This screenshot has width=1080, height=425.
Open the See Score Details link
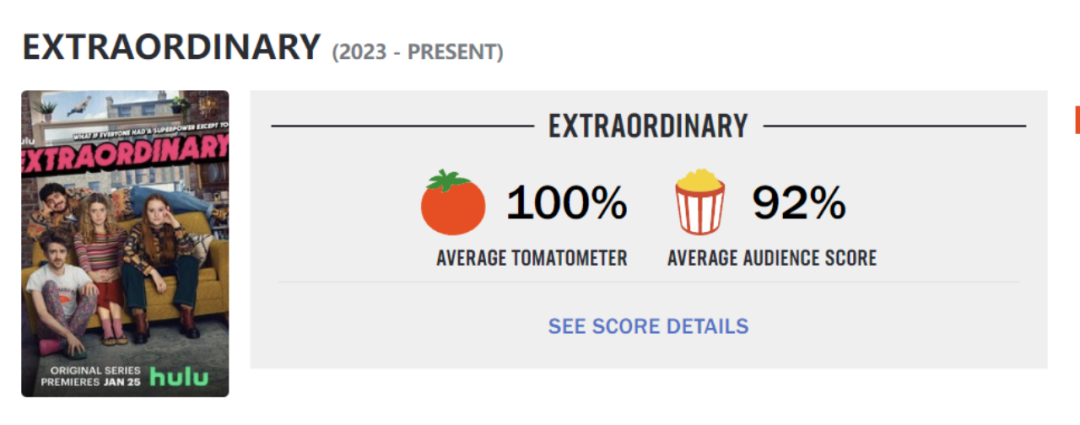648,326
